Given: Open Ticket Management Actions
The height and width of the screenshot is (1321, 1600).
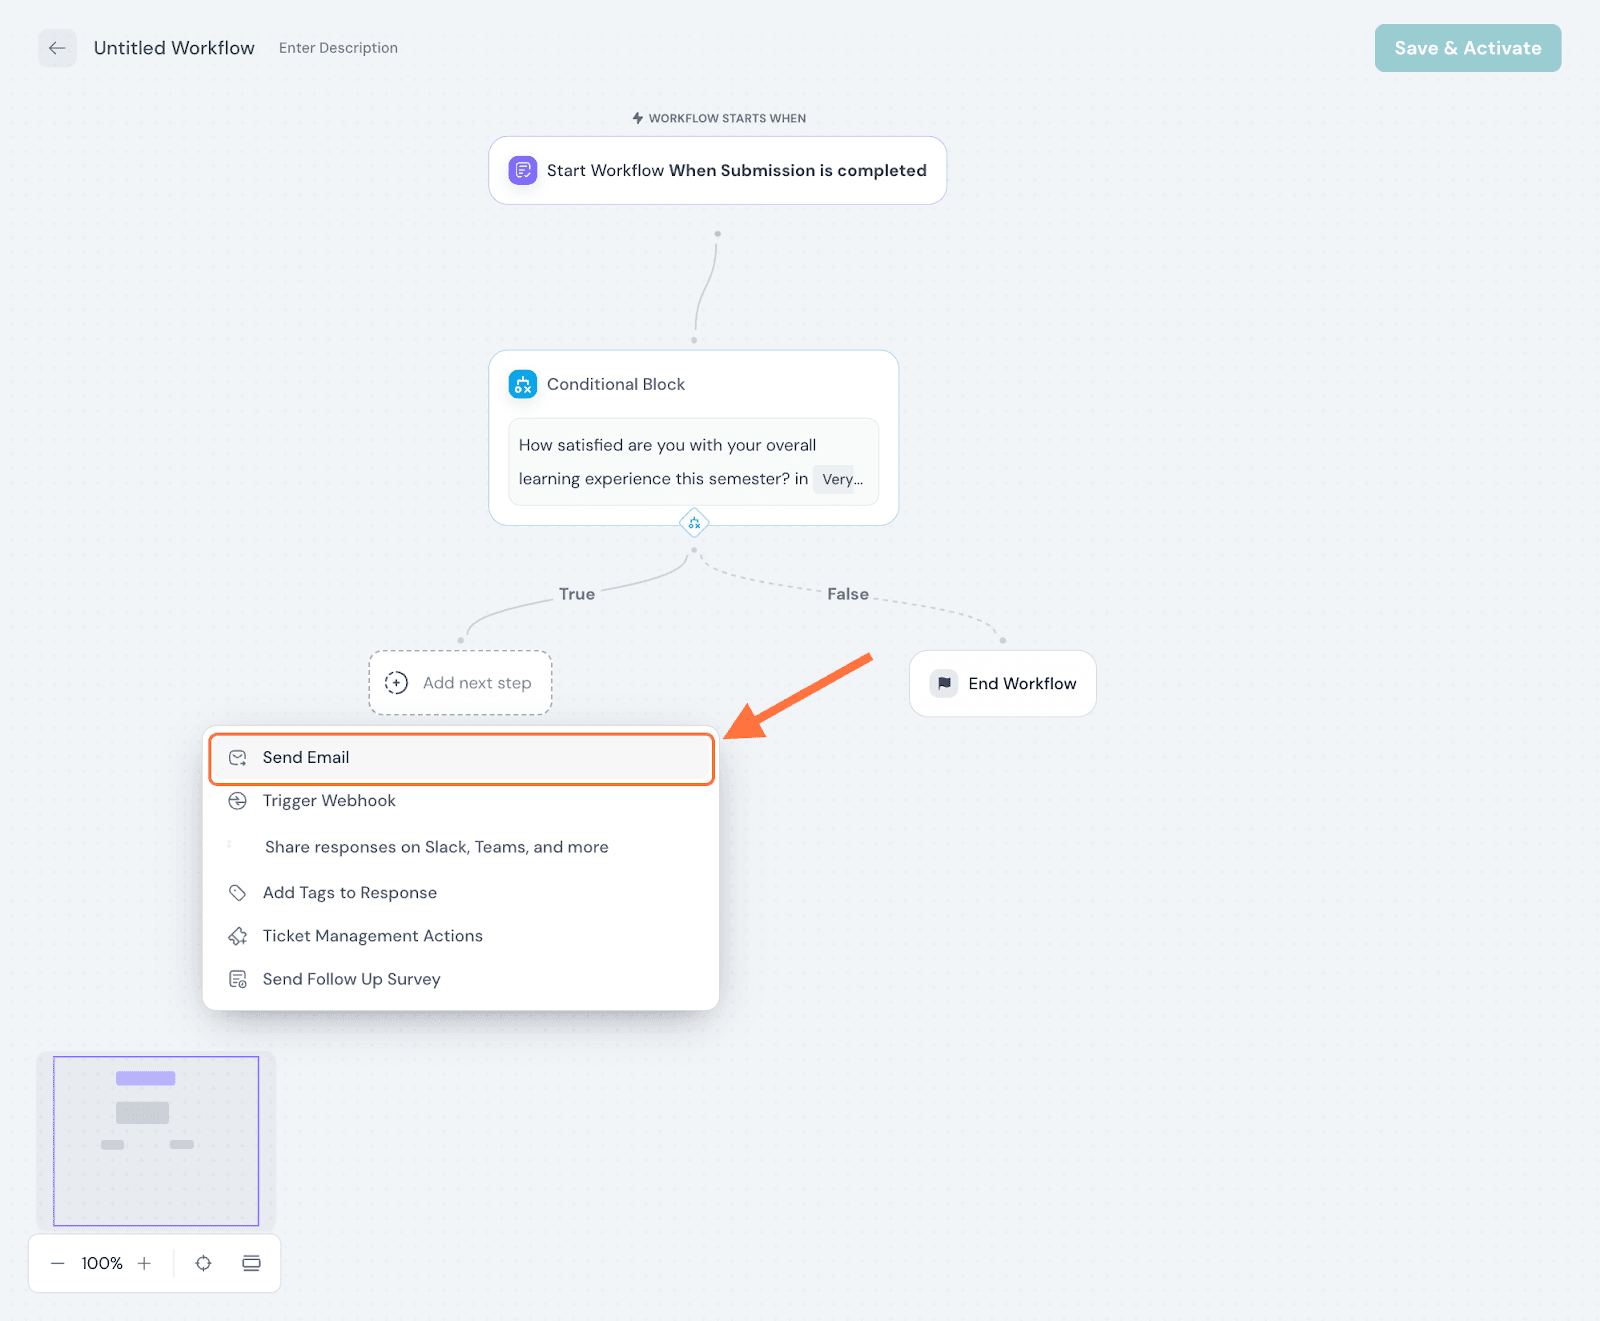Looking at the screenshot, I should point(372,936).
